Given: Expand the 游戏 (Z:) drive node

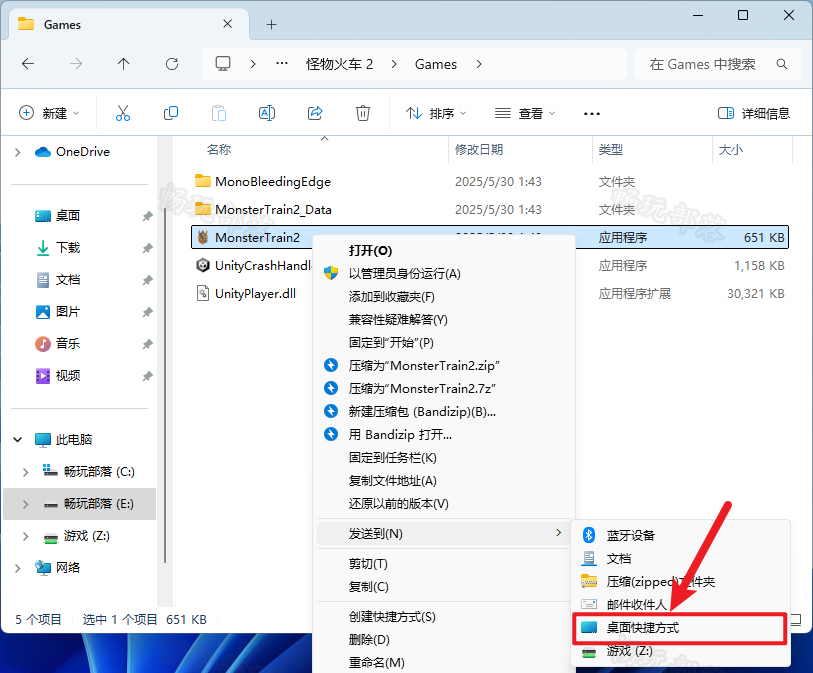Looking at the screenshot, I should pyautogui.click(x=25, y=536).
